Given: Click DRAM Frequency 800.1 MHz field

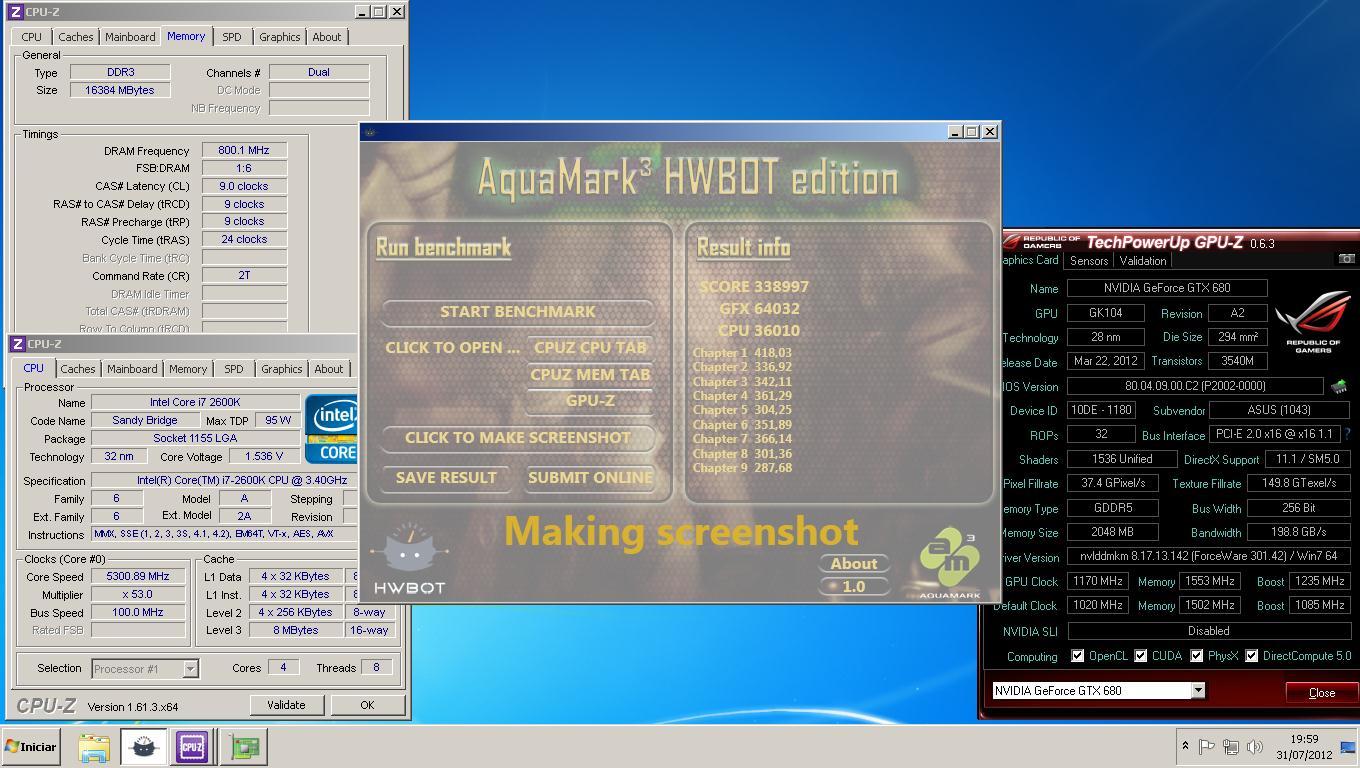Looking at the screenshot, I should (244, 150).
